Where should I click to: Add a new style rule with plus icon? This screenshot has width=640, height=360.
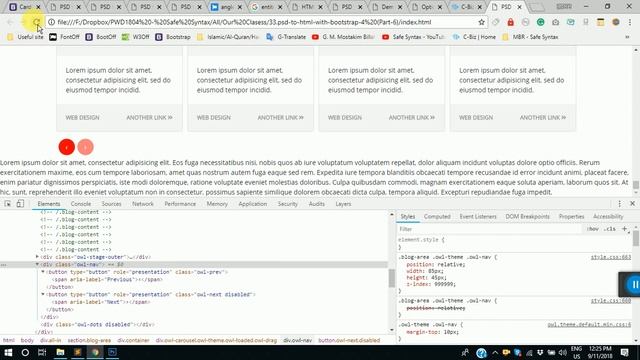point(624,229)
